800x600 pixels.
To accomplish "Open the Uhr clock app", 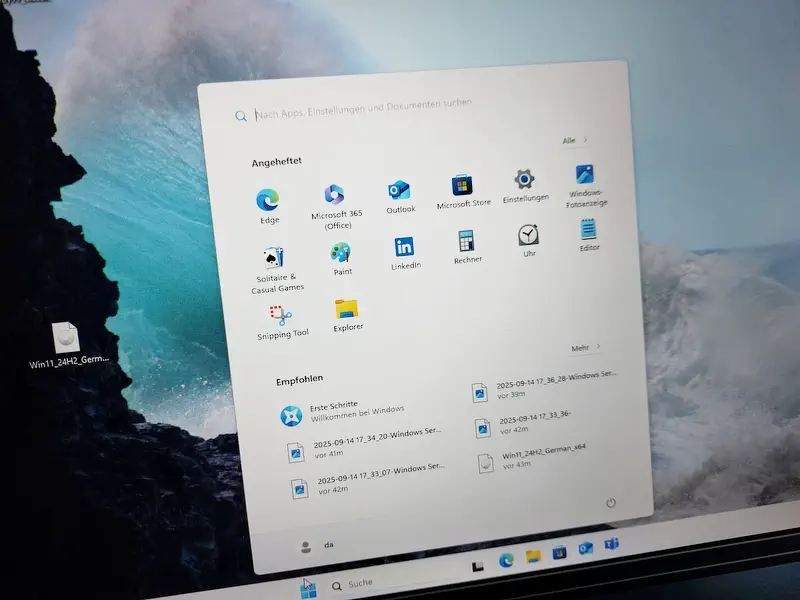I will coord(529,240).
